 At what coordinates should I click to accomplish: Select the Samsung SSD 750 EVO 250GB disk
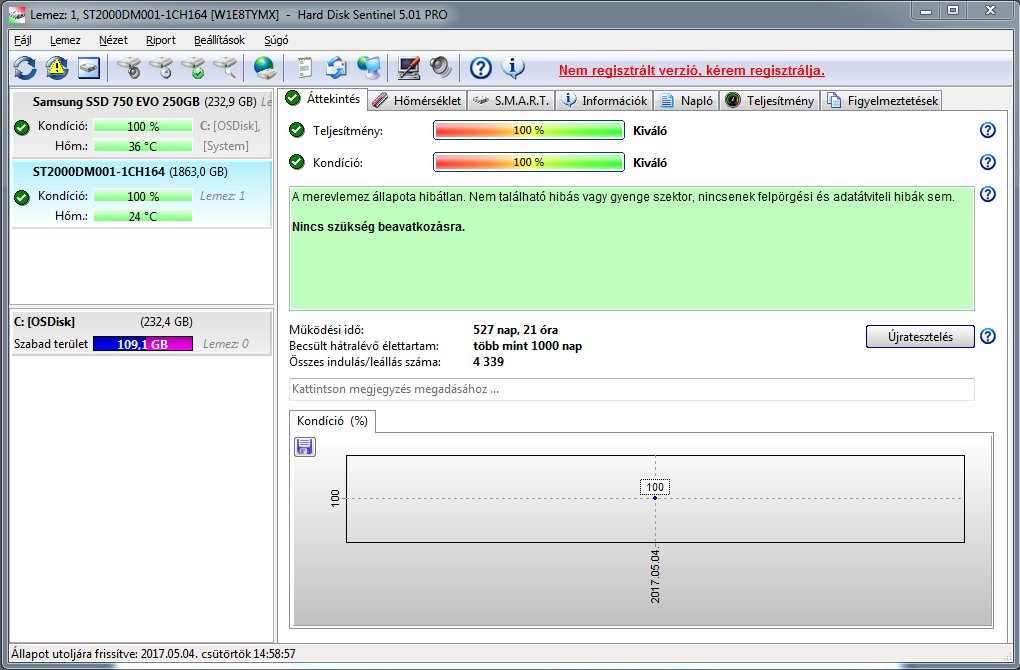[142, 124]
